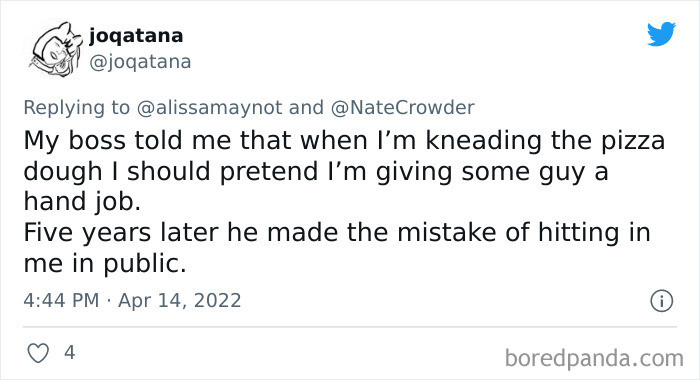Click the line starting "Five years later"
The width and height of the screenshot is (700, 380).
tap(337, 233)
